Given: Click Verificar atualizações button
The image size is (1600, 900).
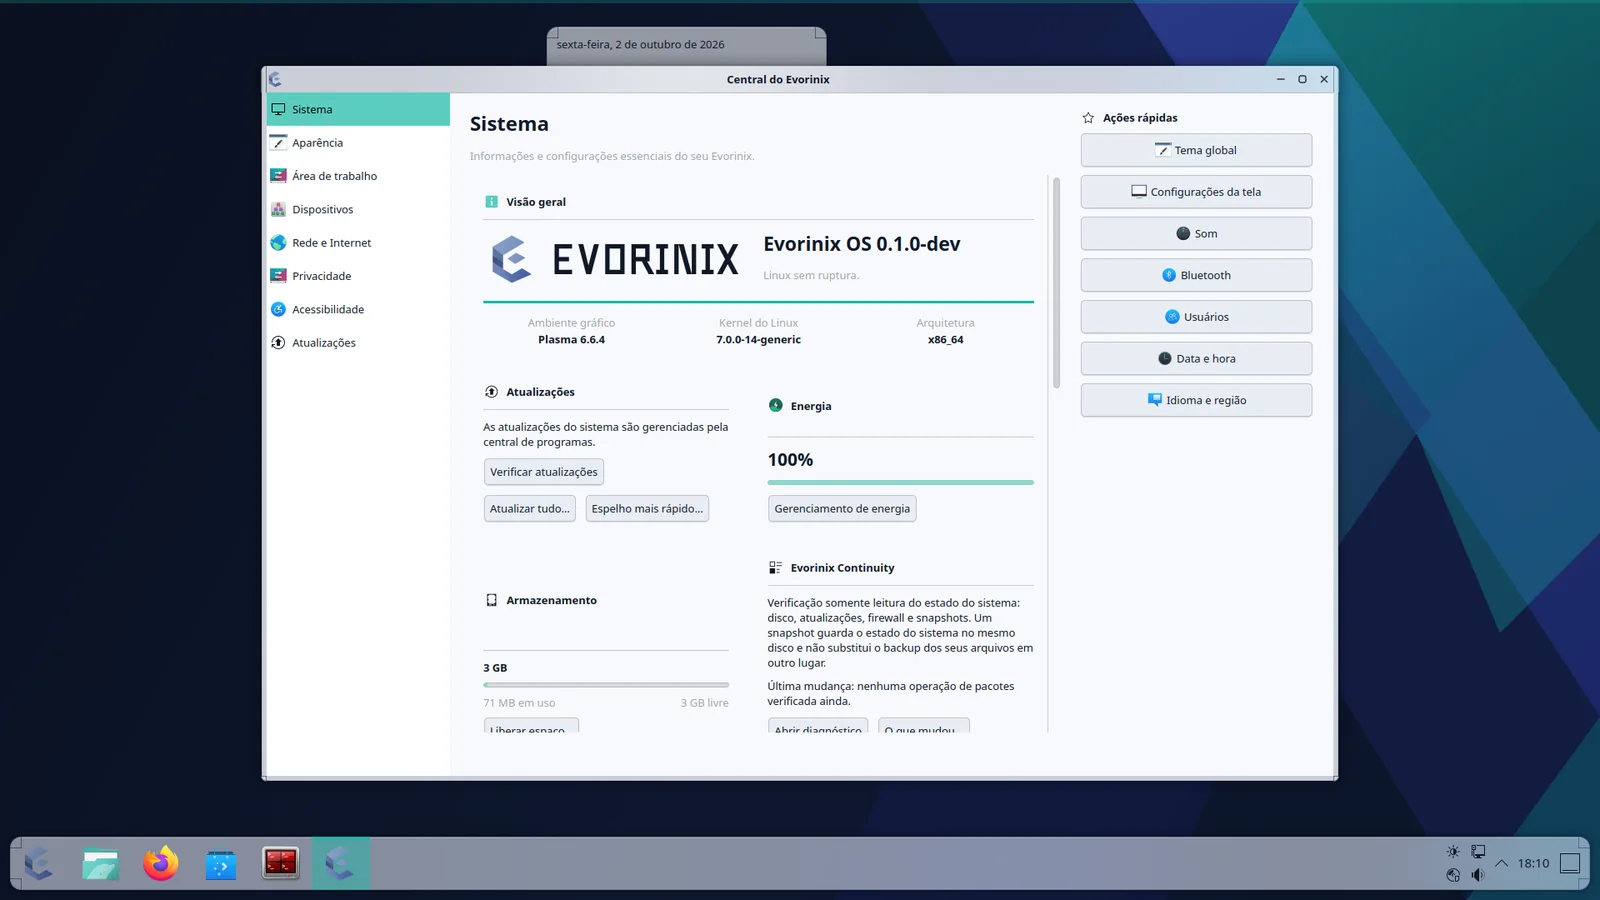Looking at the screenshot, I should (x=544, y=472).
